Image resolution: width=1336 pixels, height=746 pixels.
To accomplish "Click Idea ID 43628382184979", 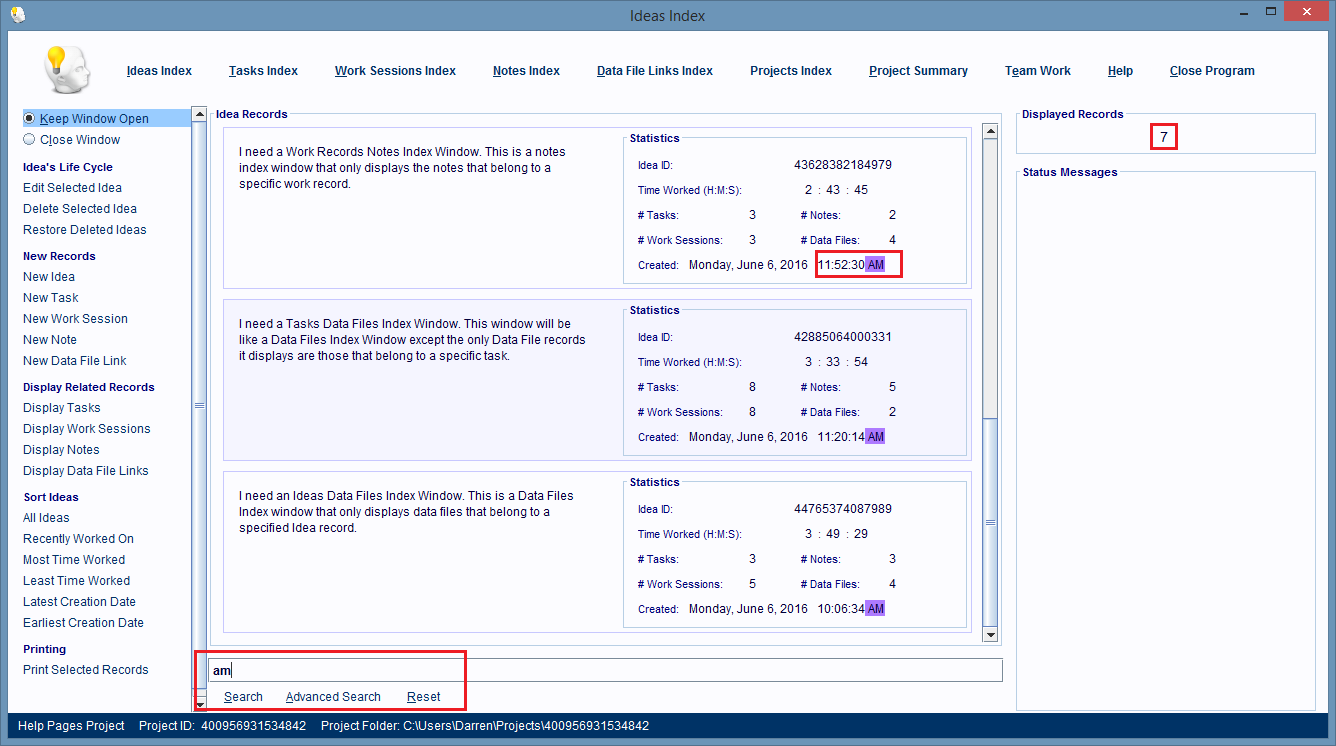I will click(842, 165).
